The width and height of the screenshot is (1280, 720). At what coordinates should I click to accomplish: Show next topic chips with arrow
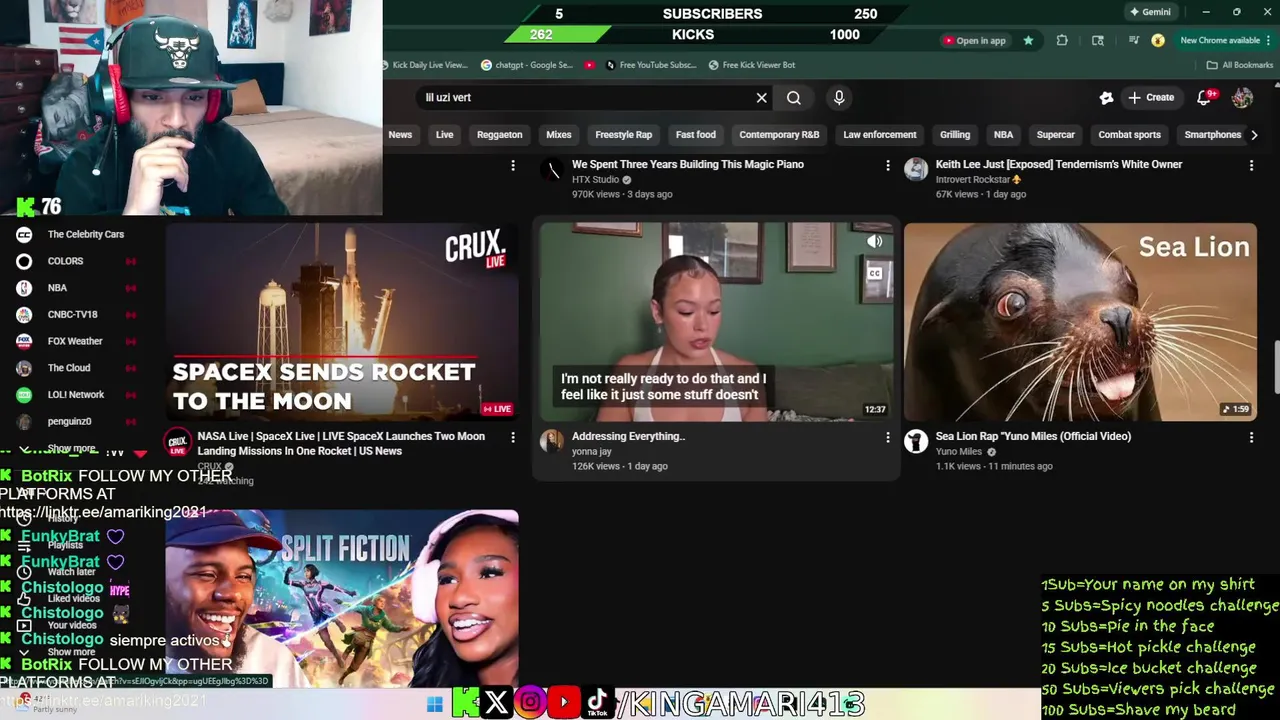point(1254,135)
